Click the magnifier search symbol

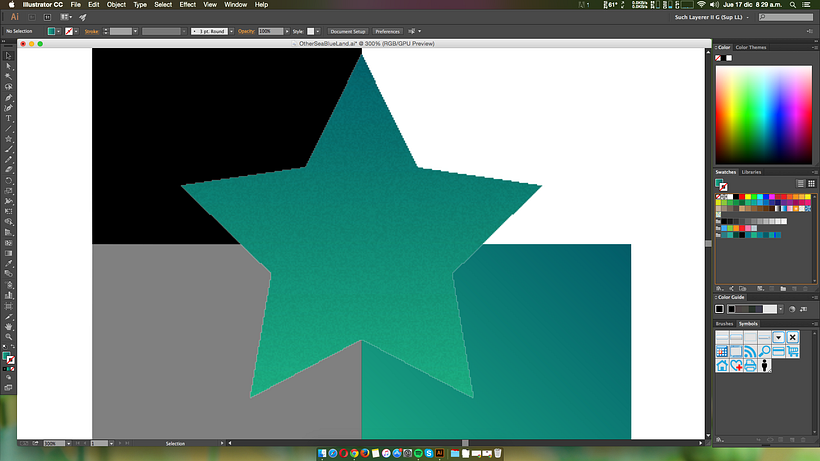[765, 351]
